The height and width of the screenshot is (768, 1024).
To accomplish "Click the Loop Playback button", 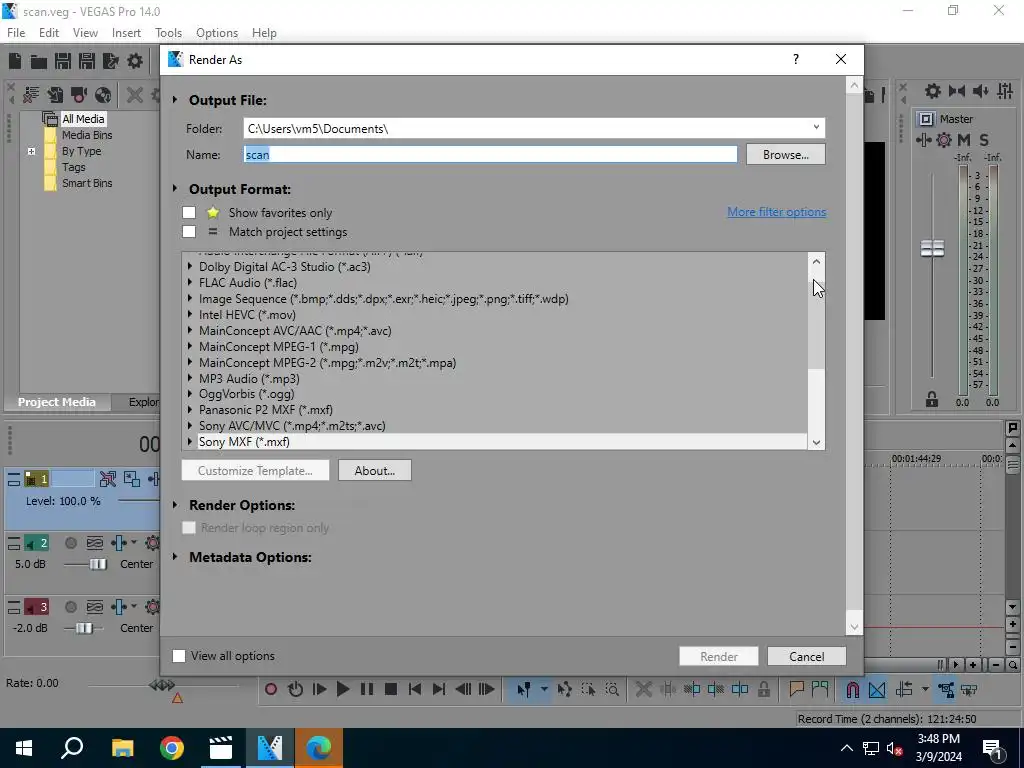I will pos(295,689).
